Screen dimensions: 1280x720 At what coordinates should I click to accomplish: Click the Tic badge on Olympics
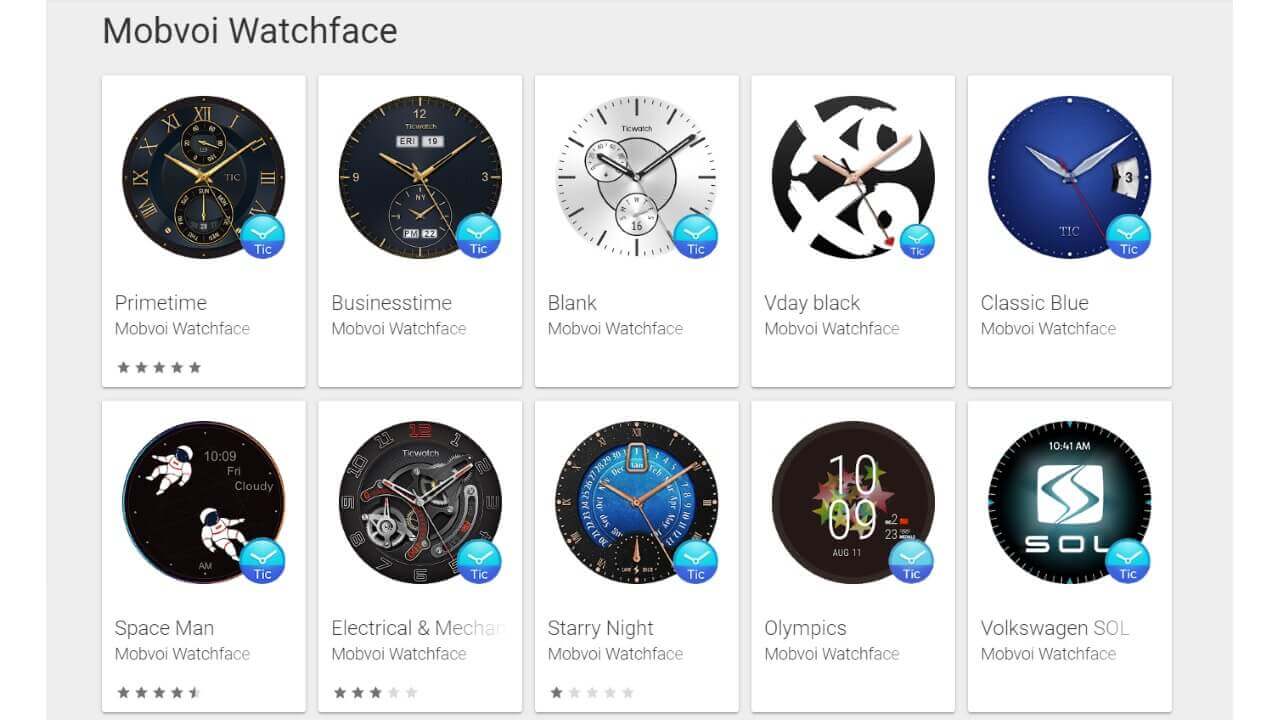coord(912,562)
